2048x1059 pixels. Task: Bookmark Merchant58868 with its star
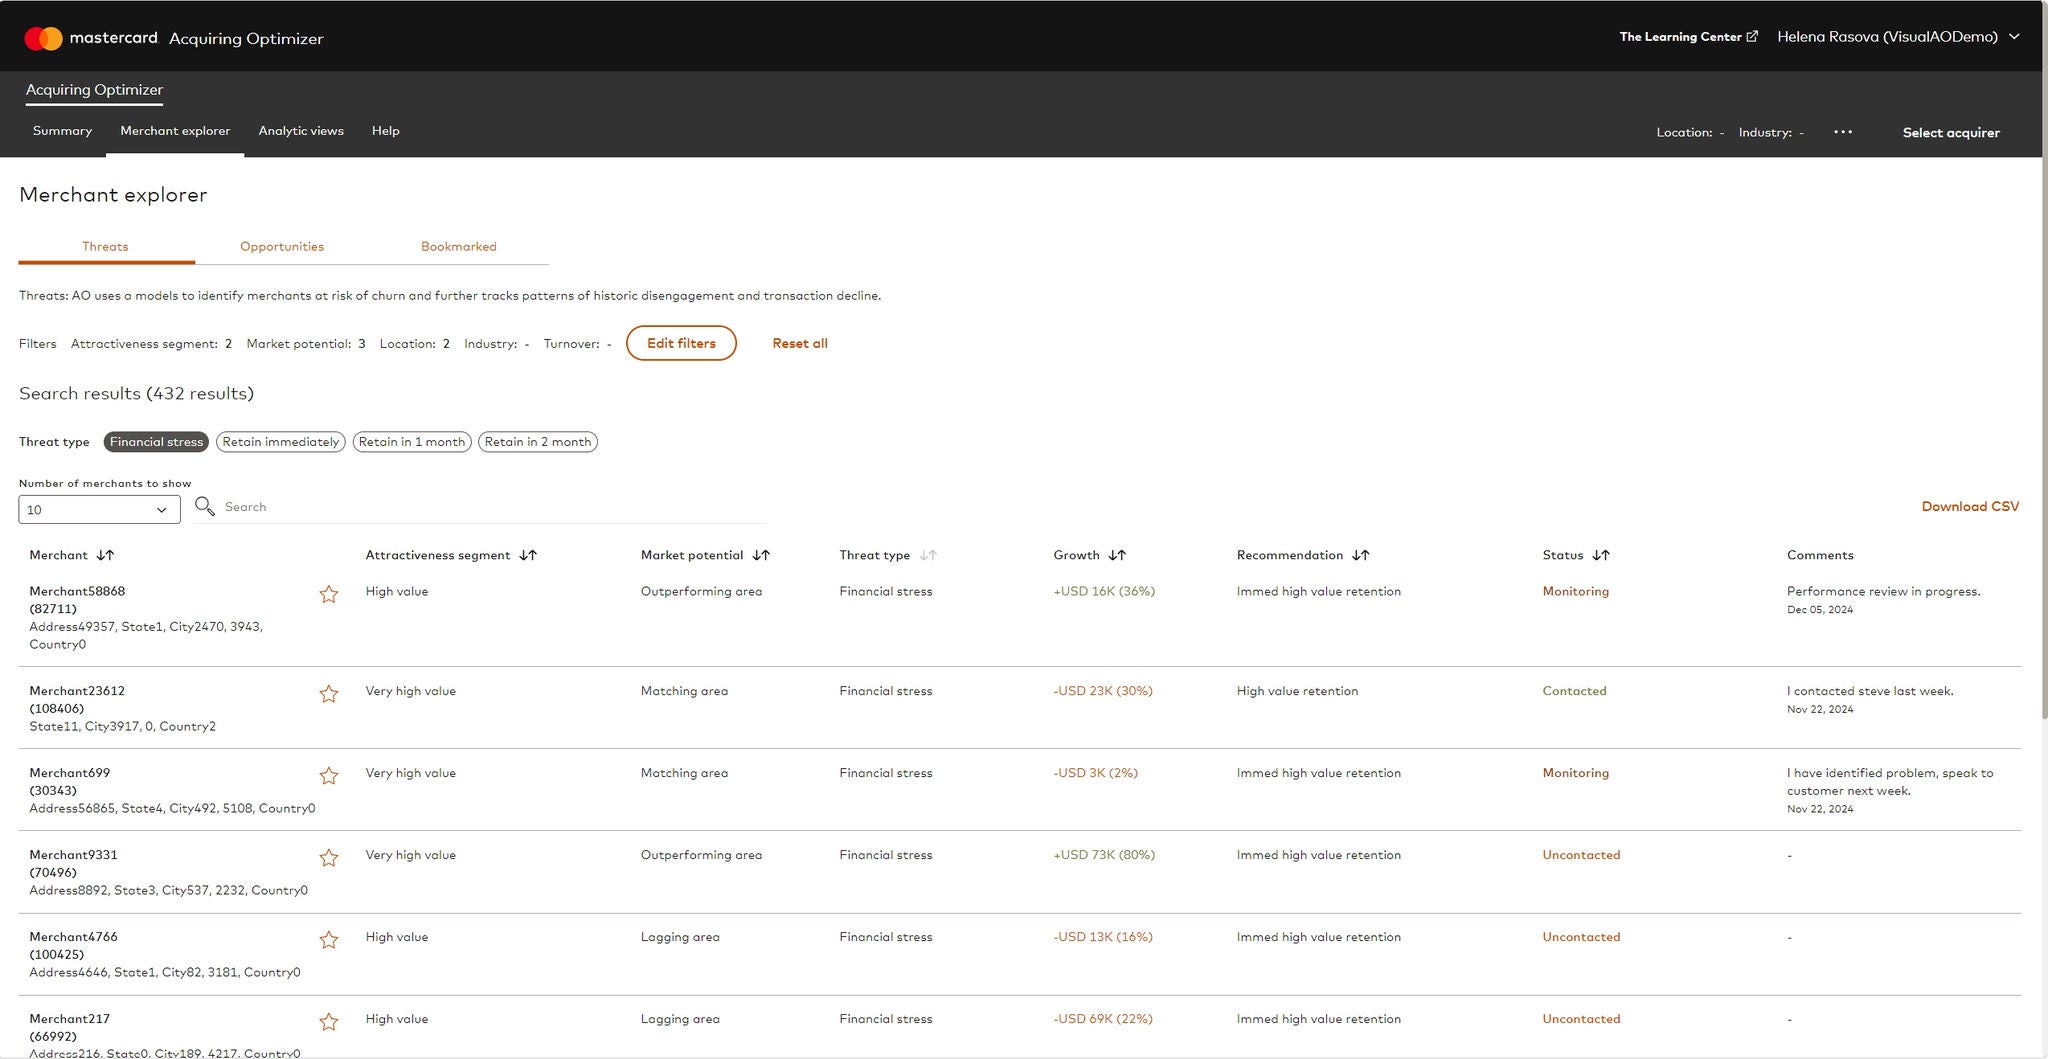pyautogui.click(x=329, y=593)
